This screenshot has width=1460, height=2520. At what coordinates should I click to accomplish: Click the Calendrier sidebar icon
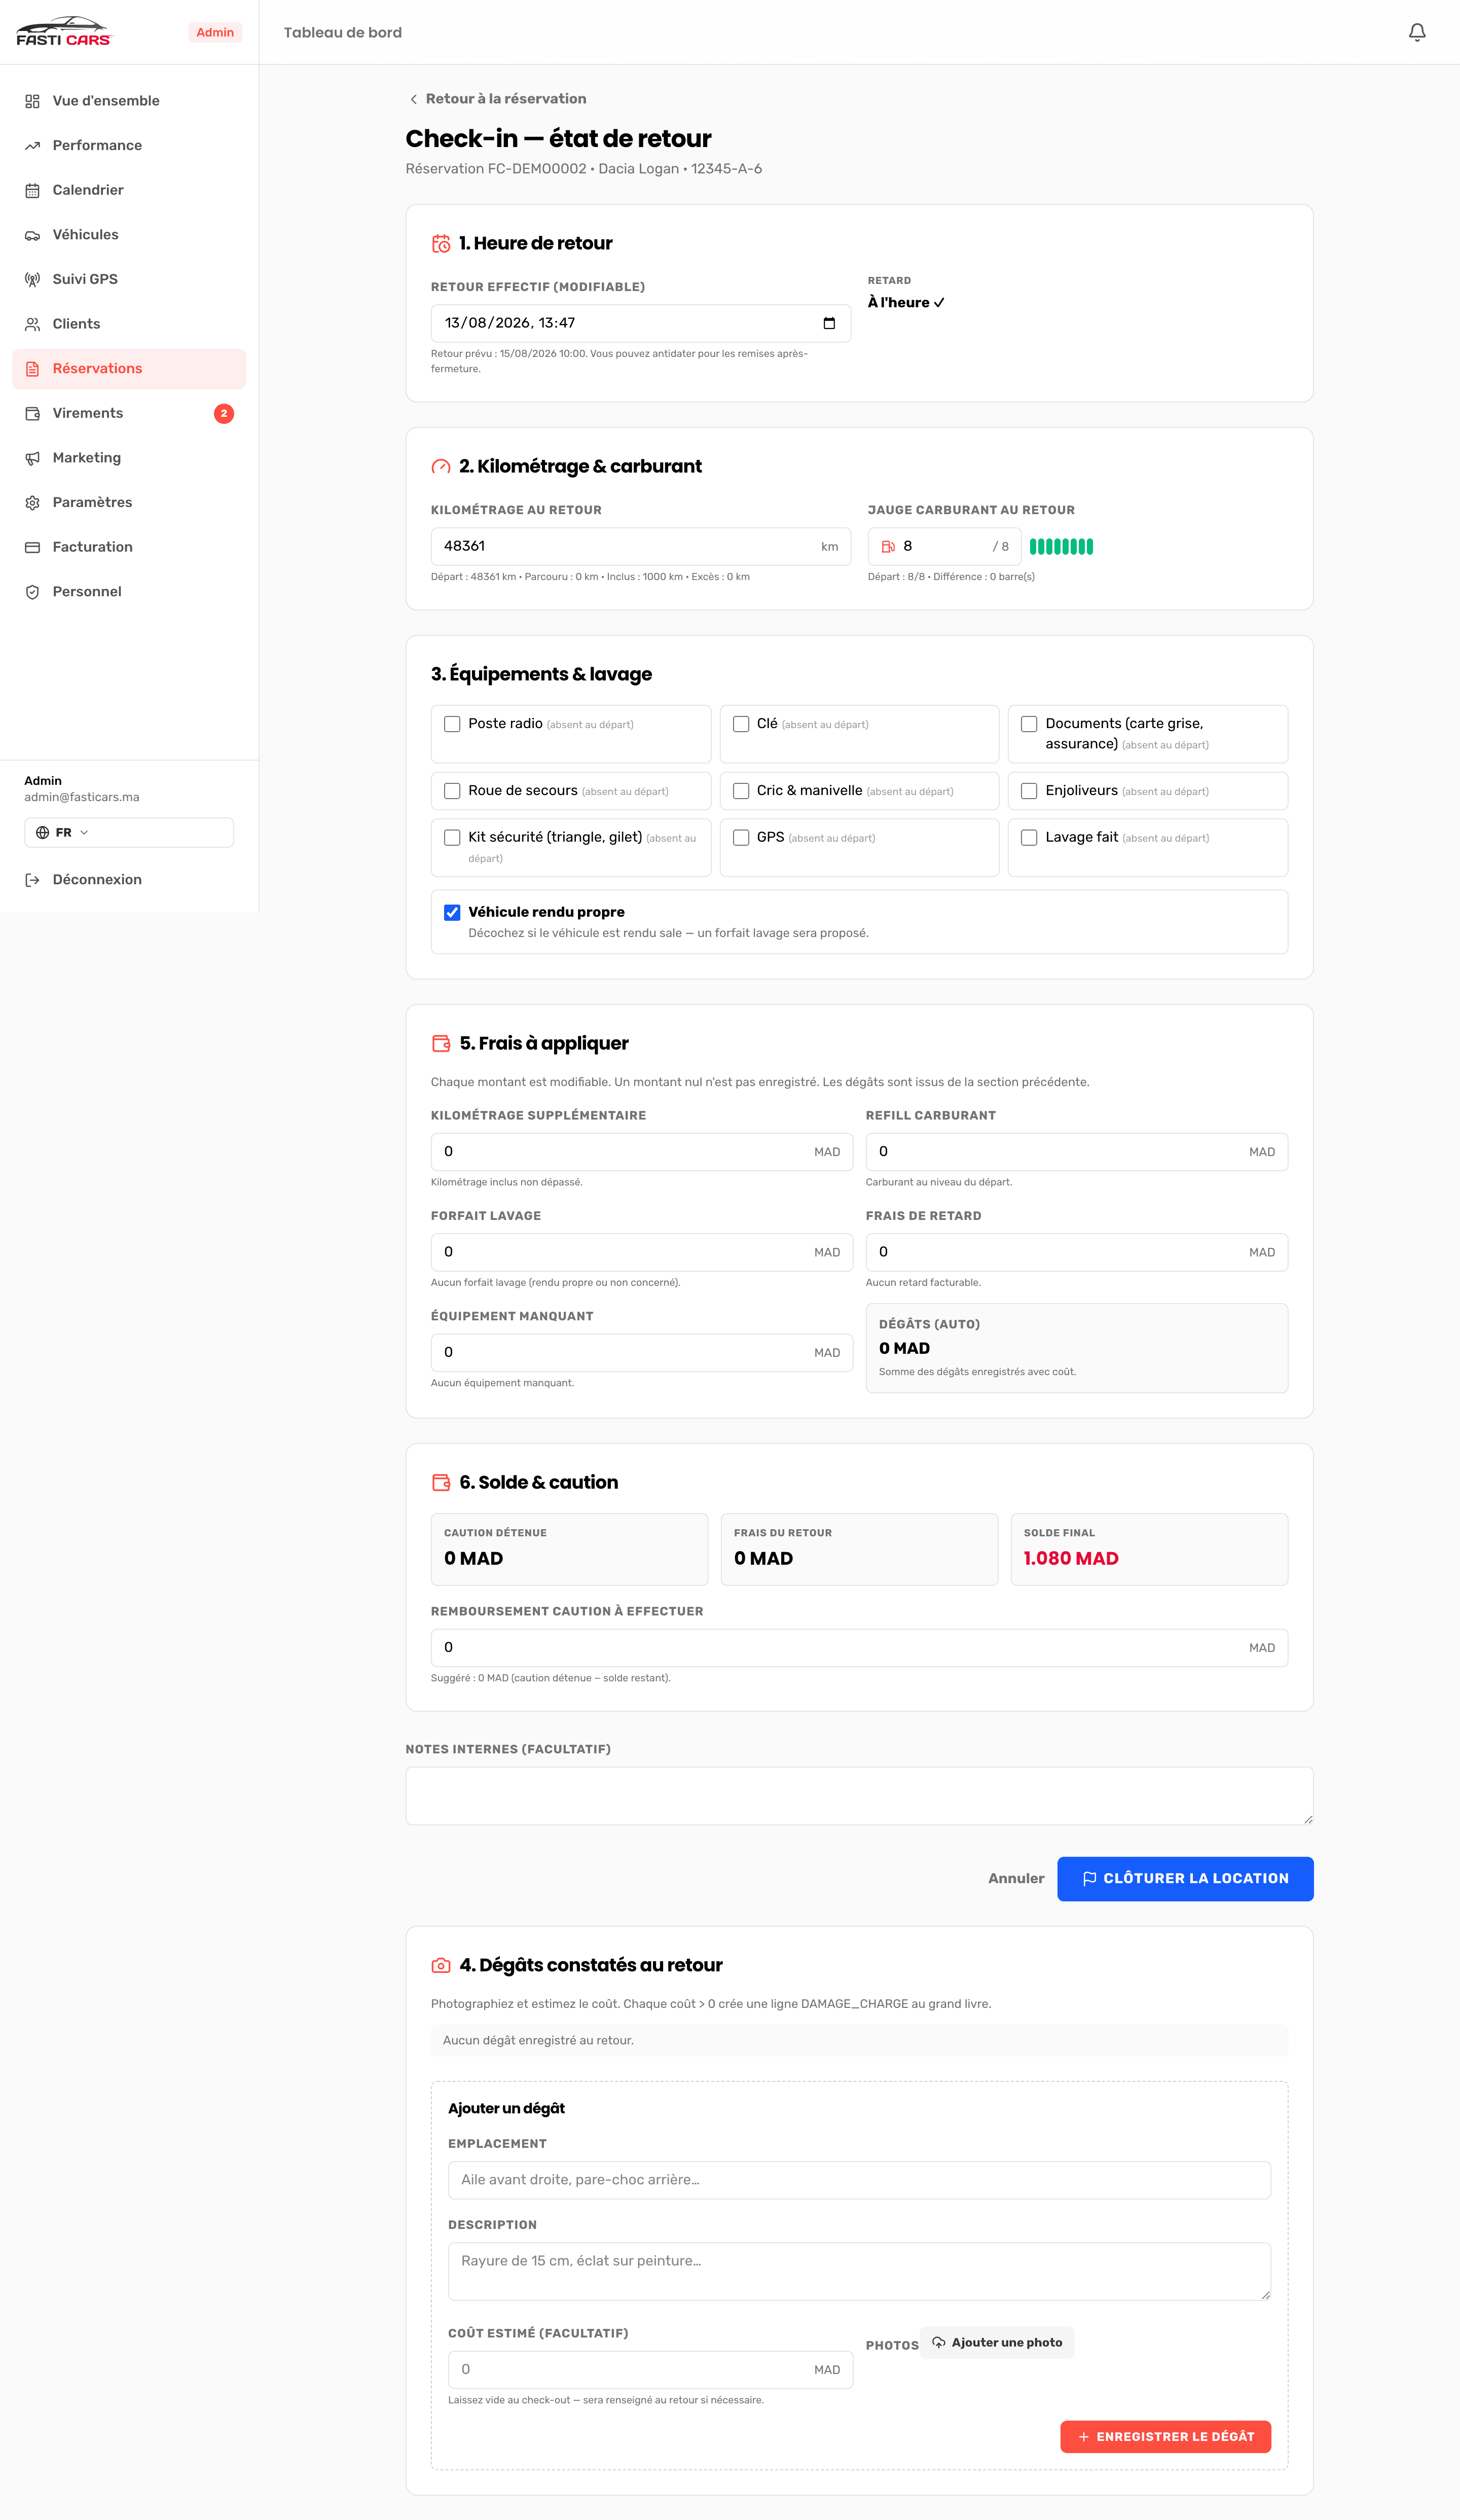[x=32, y=190]
